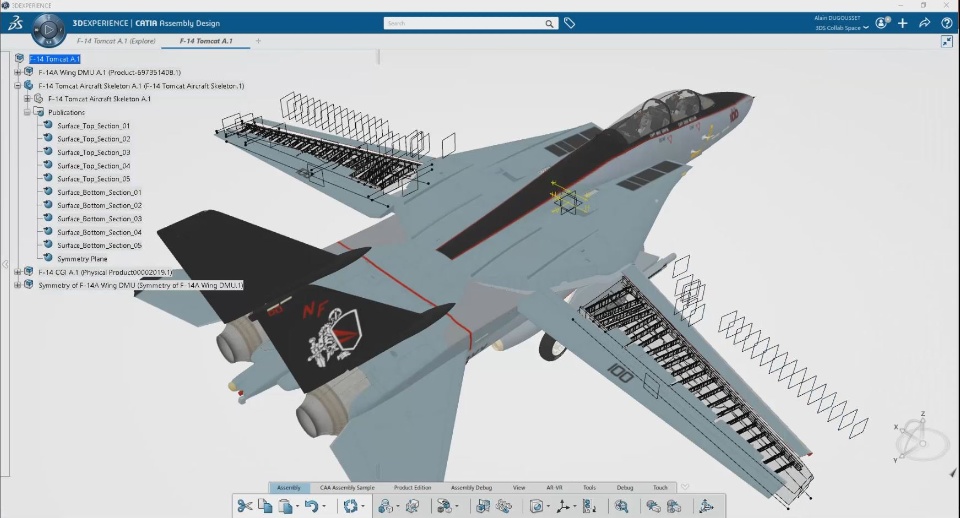Select Surface_Top_Section_01 in the tree

click(x=94, y=126)
